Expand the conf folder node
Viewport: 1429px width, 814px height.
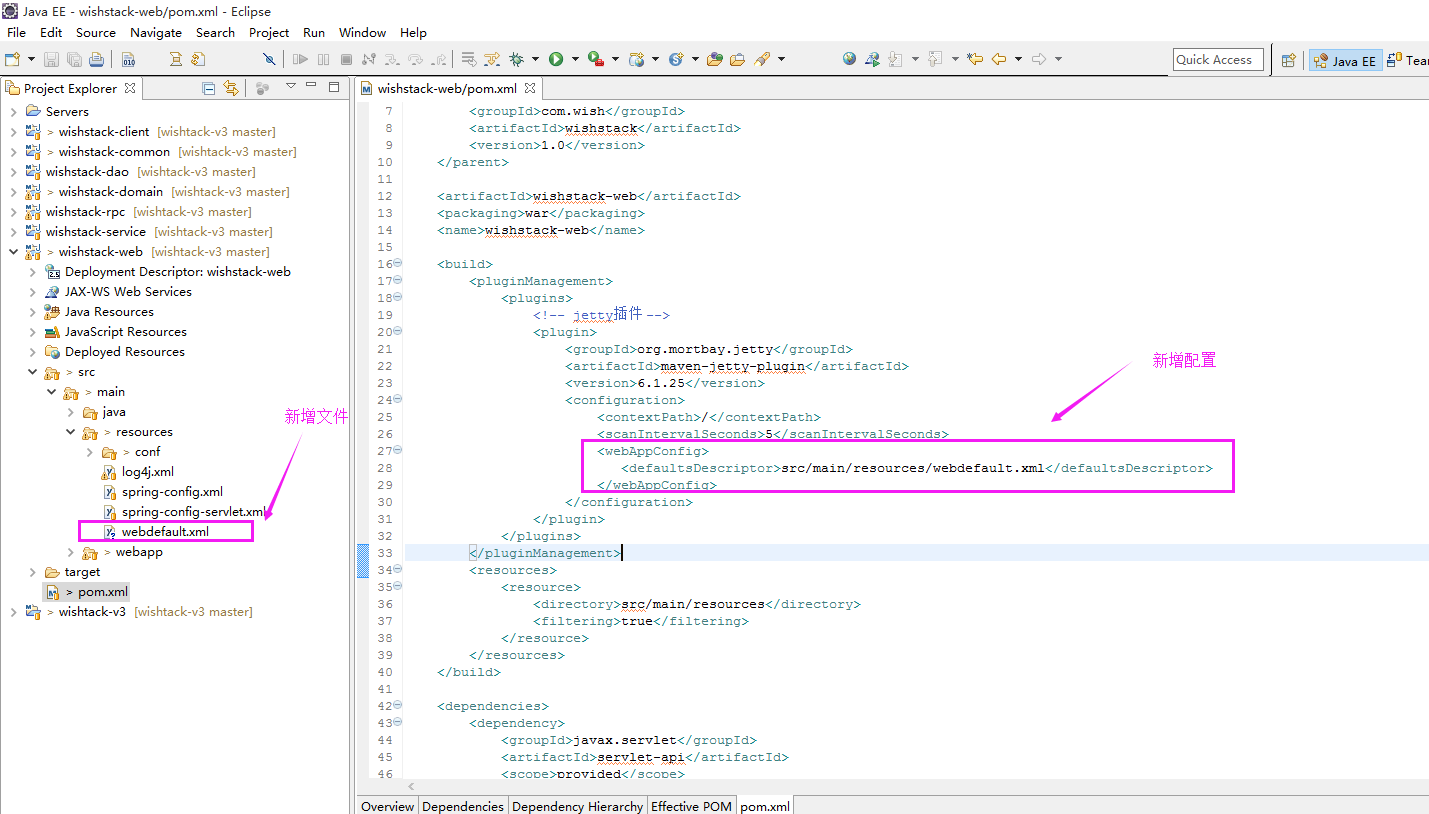(91, 451)
